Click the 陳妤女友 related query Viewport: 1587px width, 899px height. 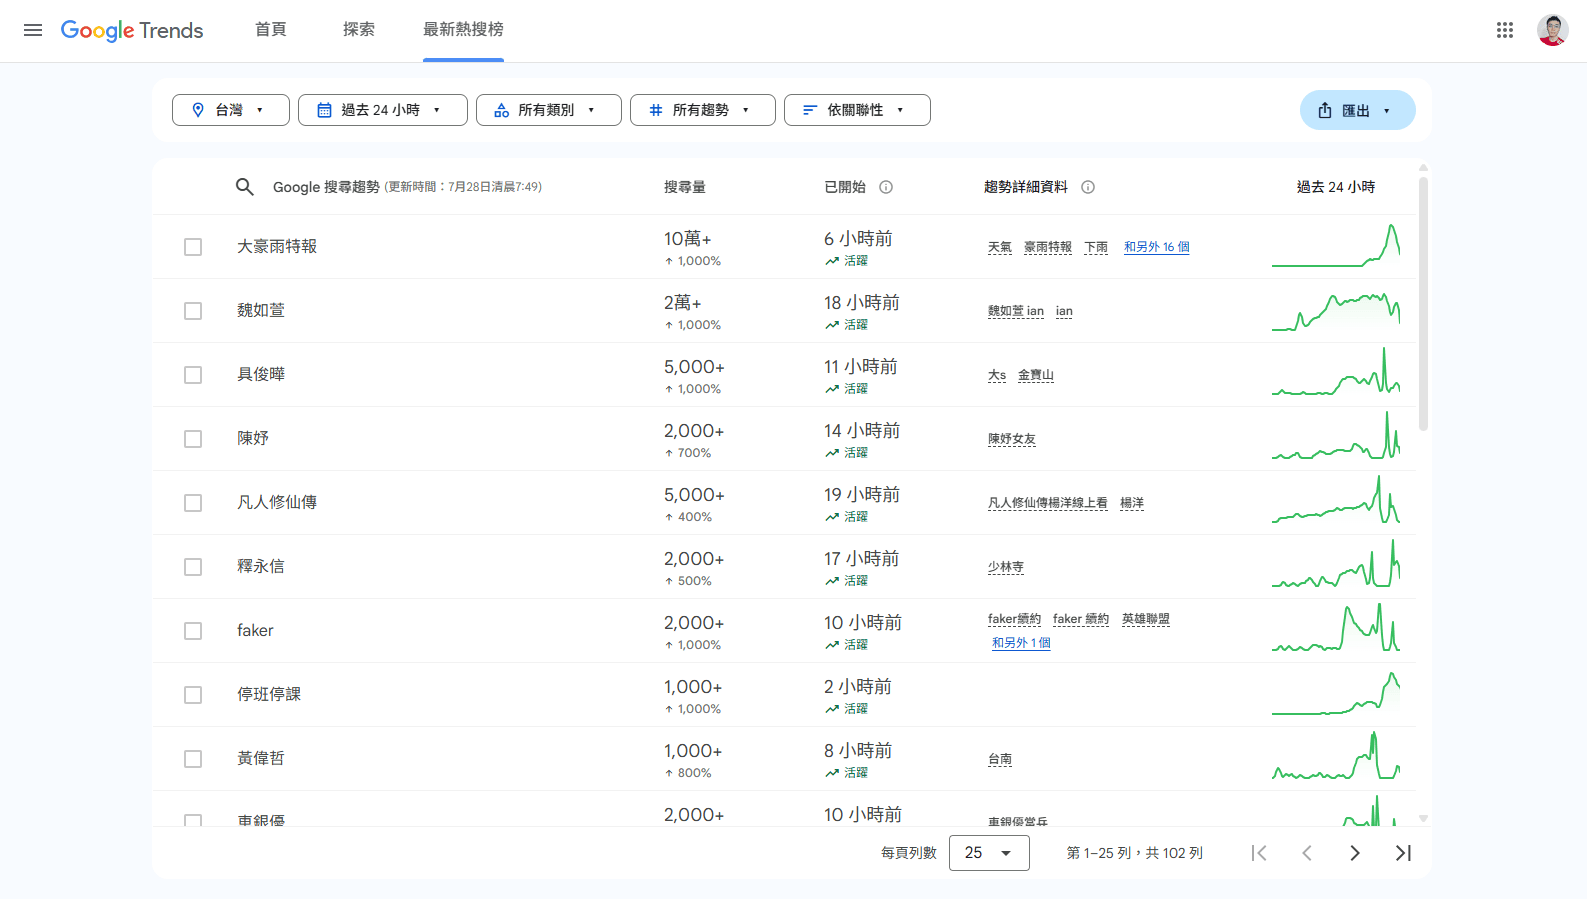[1012, 439]
